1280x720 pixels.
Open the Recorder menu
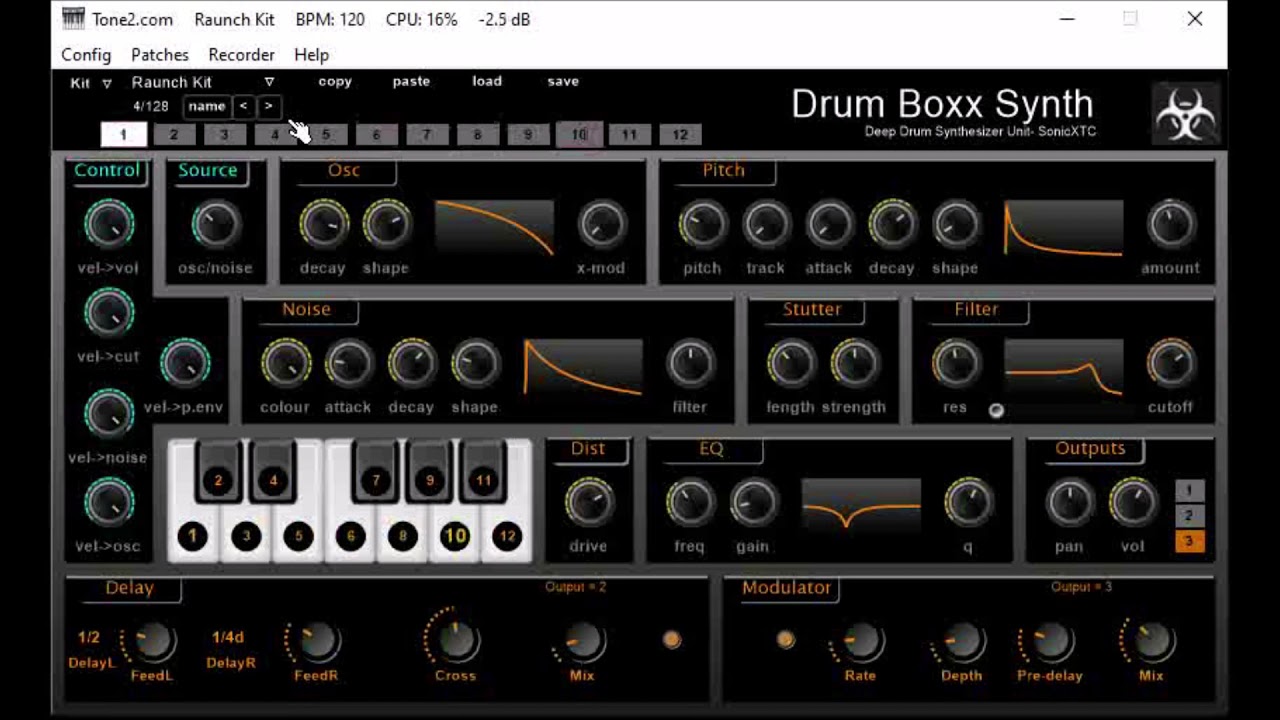pyautogui.click(x=241, y=55)
